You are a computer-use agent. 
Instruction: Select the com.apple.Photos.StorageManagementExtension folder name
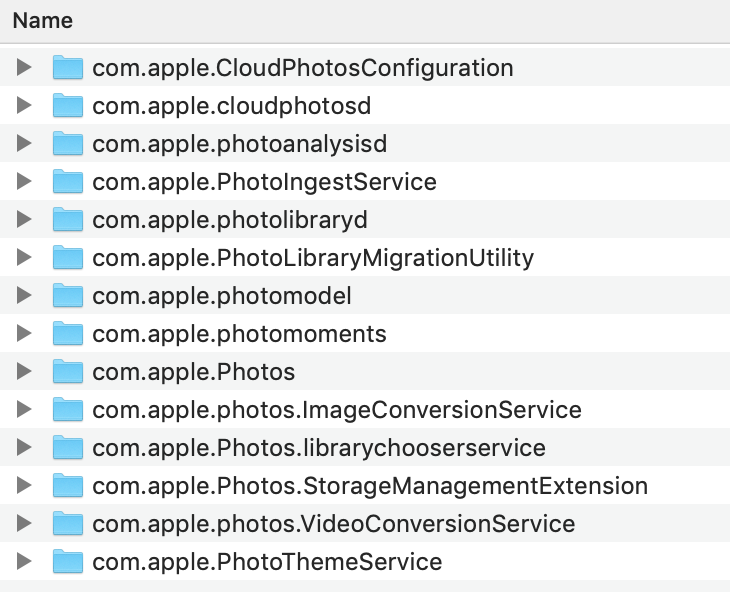click(370, 486)
